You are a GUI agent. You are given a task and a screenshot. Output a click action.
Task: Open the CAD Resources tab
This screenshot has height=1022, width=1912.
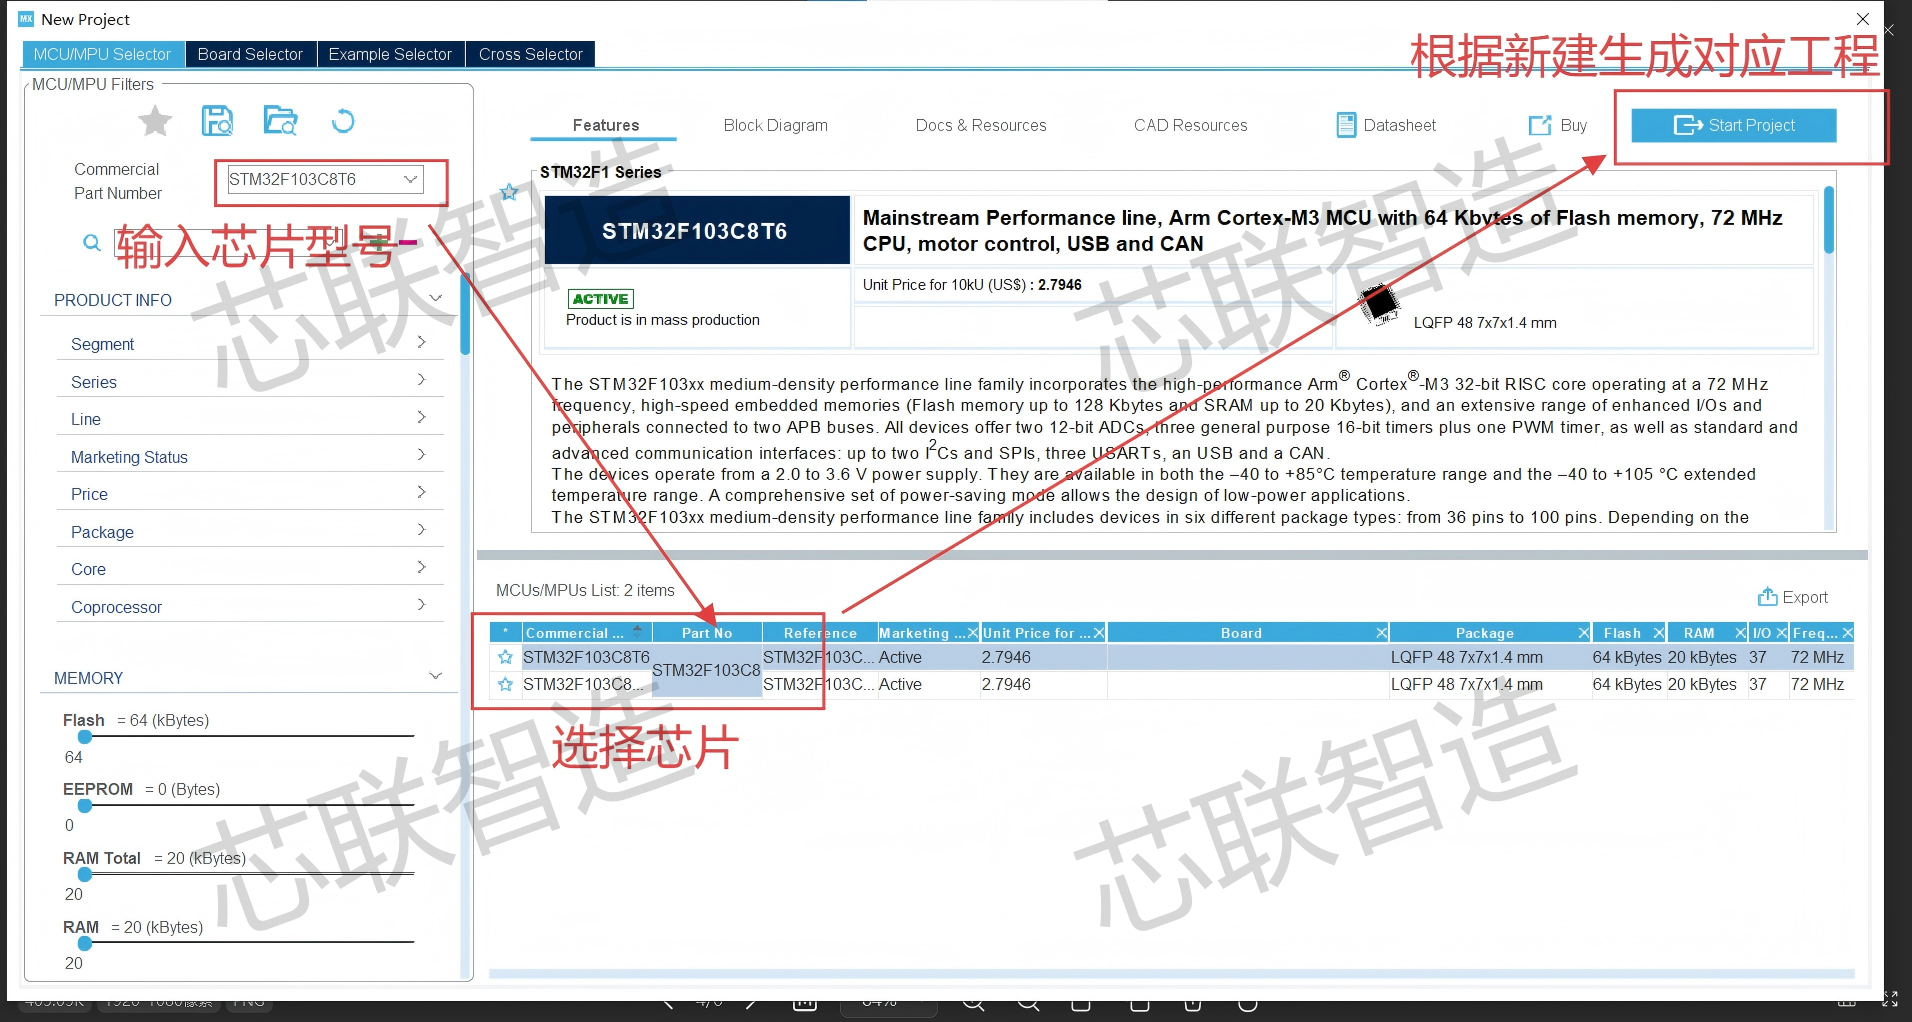point(1190,125)
